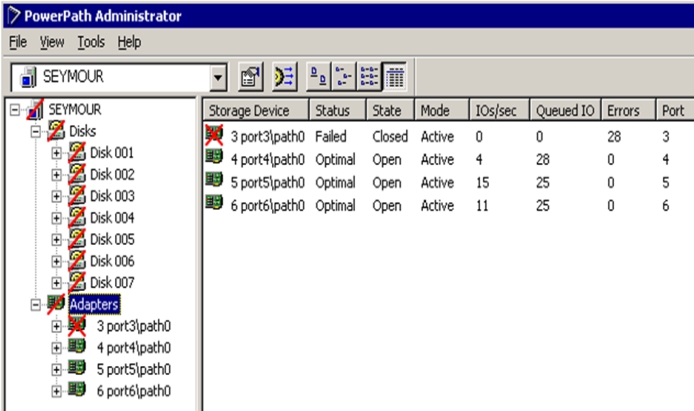Expand Disk 001 in the tree
The height and width of the screenshot is (411, 694).
click(56, 153)
